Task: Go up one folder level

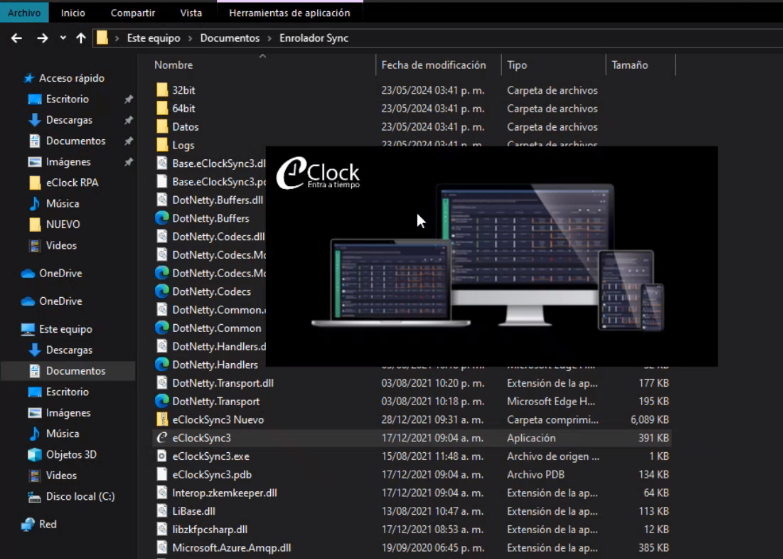Action: [x=81, y=38]
